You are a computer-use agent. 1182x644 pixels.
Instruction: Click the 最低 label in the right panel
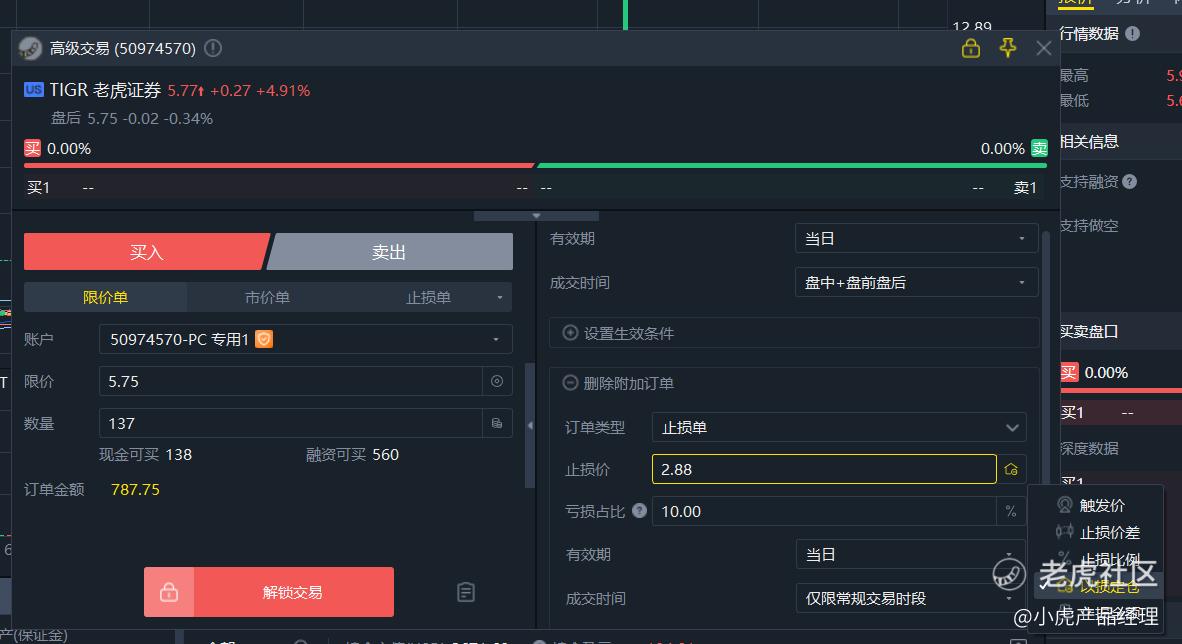1074,100
